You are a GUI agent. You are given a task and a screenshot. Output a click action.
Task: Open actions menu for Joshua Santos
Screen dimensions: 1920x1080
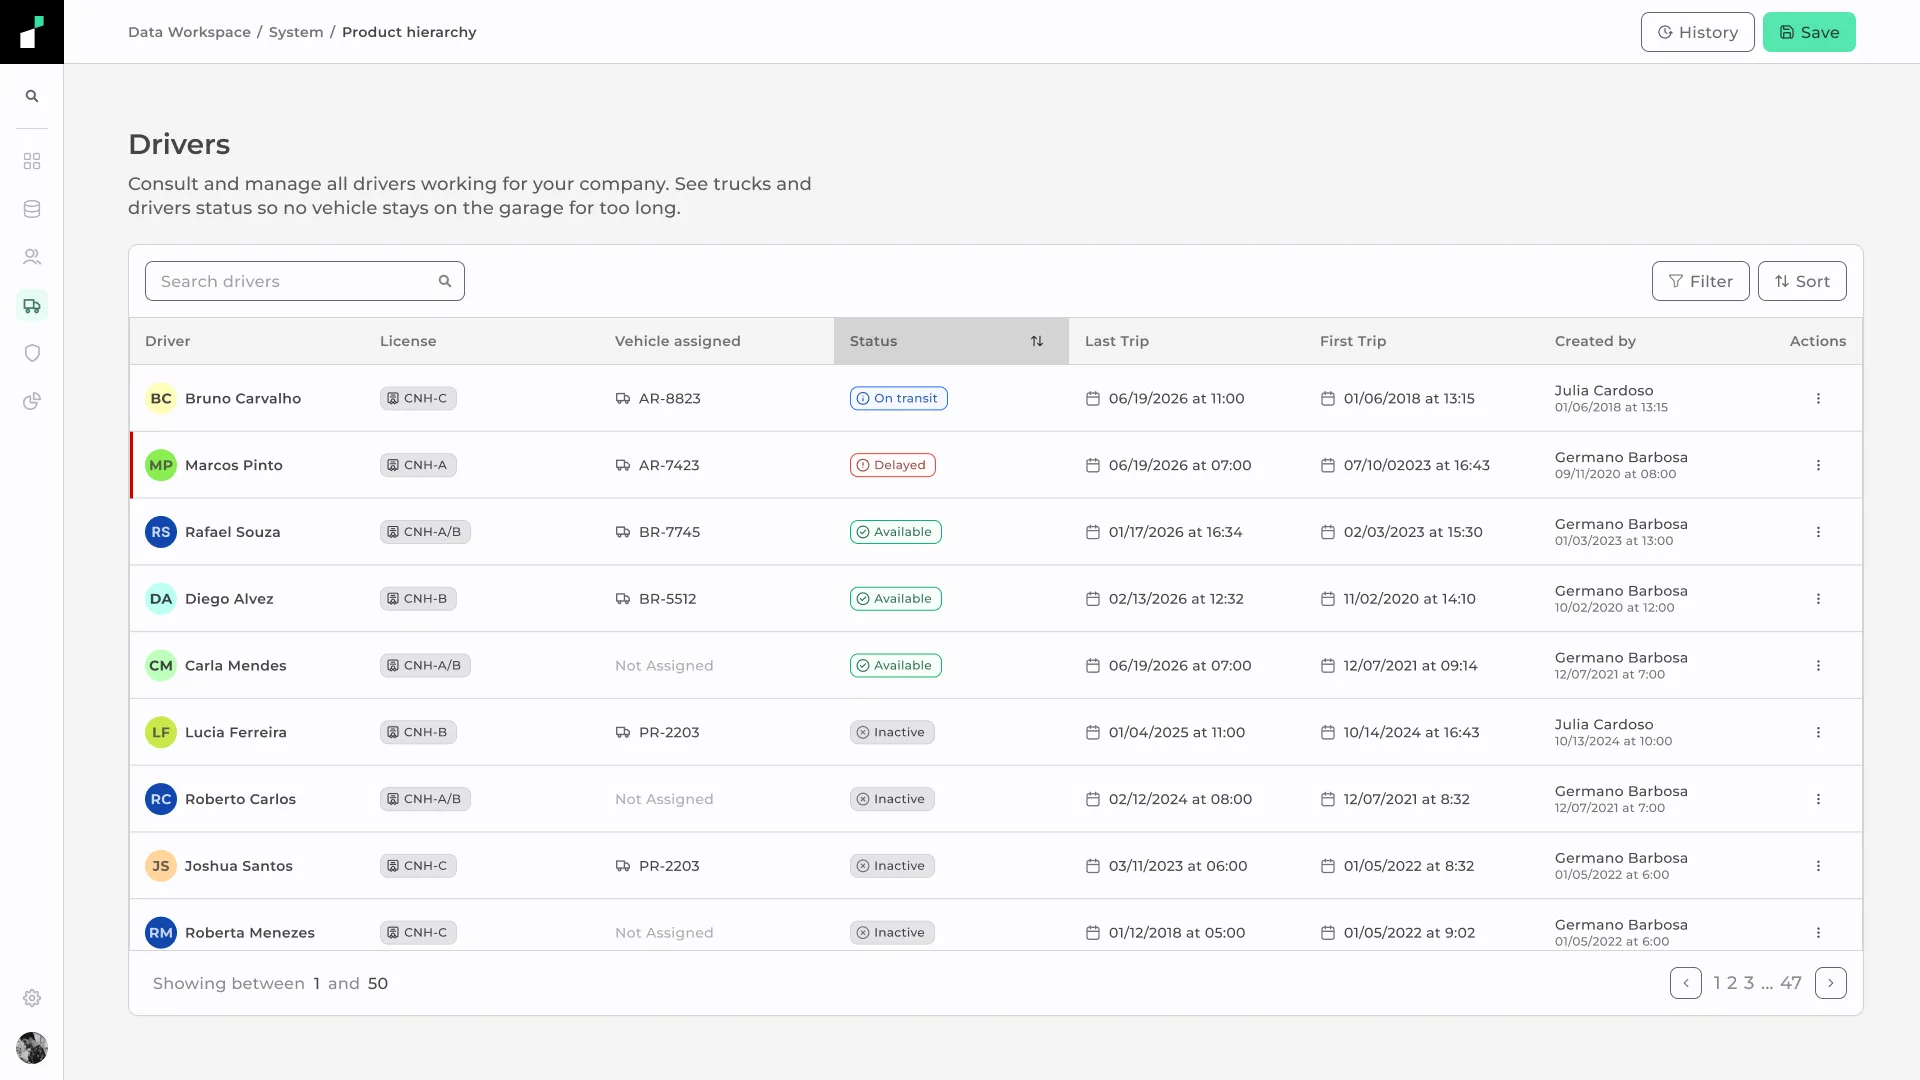pyautogui.click(x=1818, y=866)
